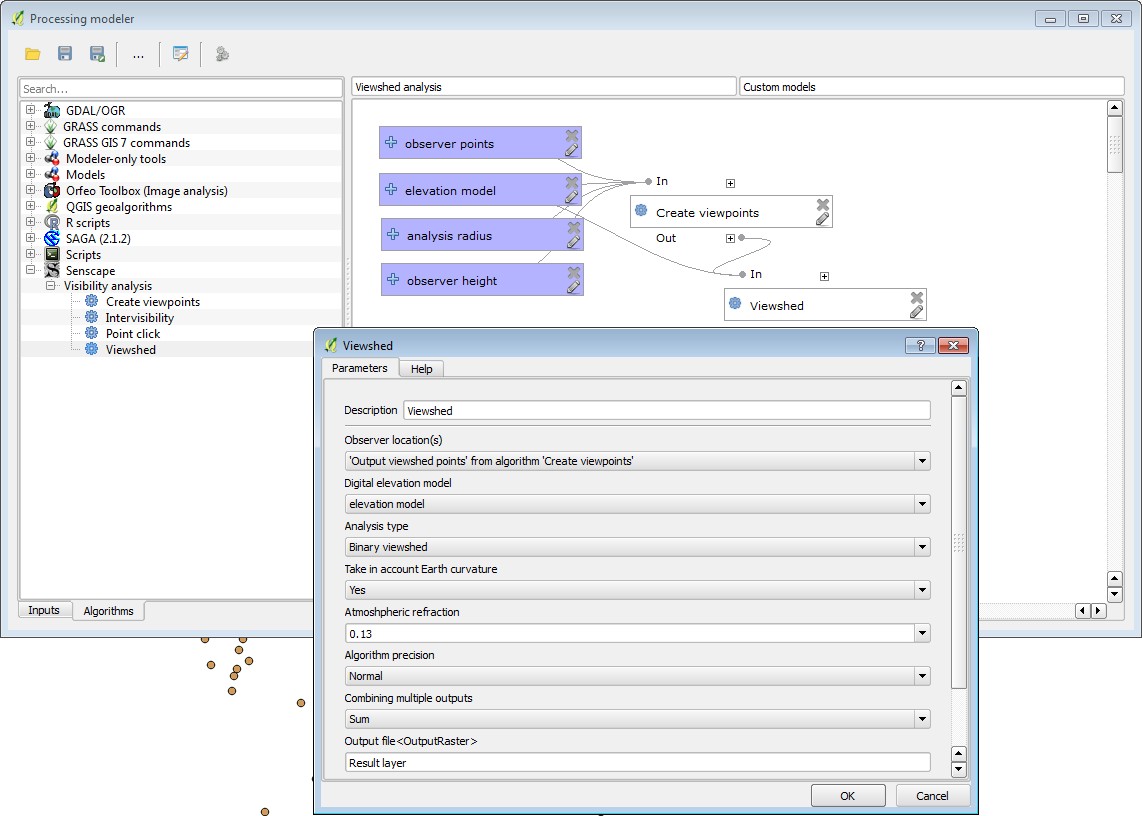The height and width of the screenshot is (816, 1142).
Task: Select Intervisibility in algorithm tree
Action: [140, 318]
